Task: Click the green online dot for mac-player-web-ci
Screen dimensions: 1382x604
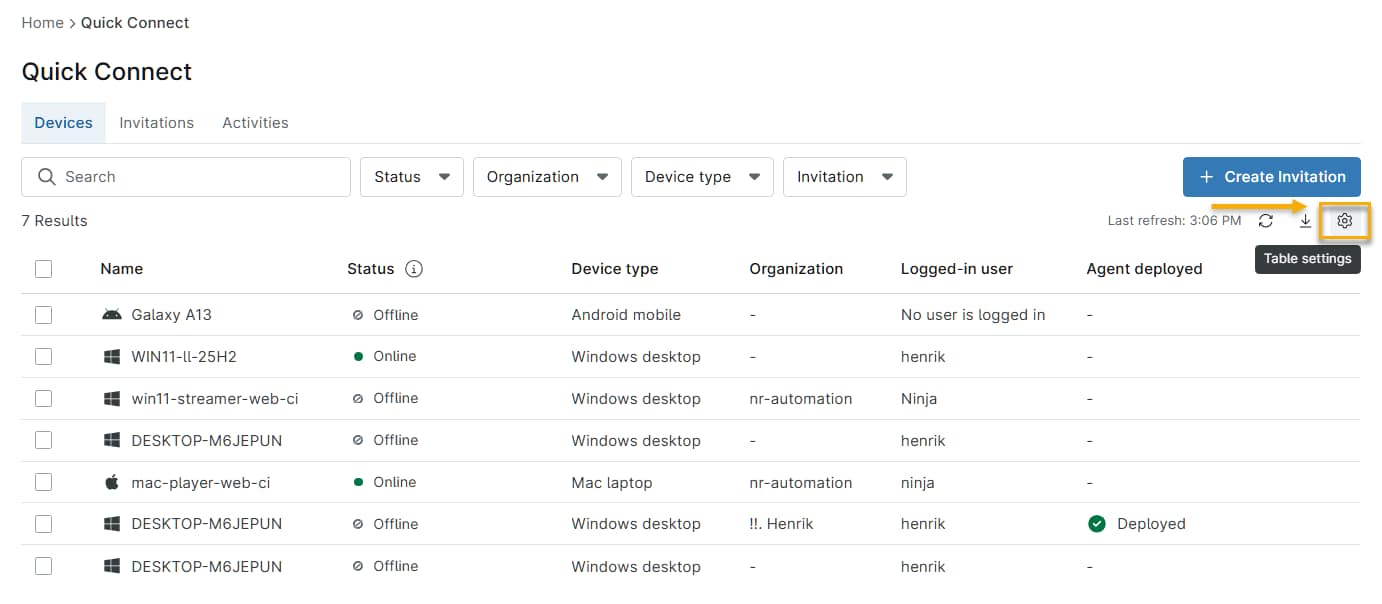Action: tap(358, 482)
